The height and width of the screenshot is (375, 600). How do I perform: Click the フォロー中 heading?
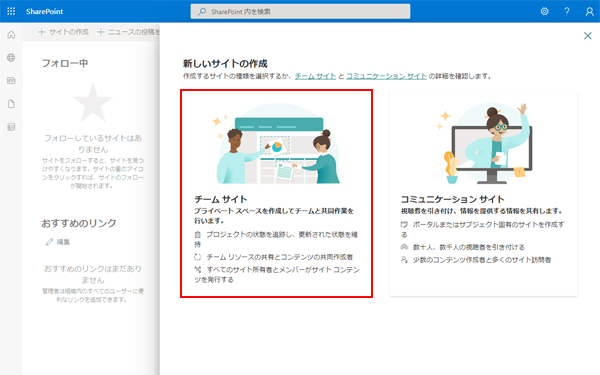[65, 63]
